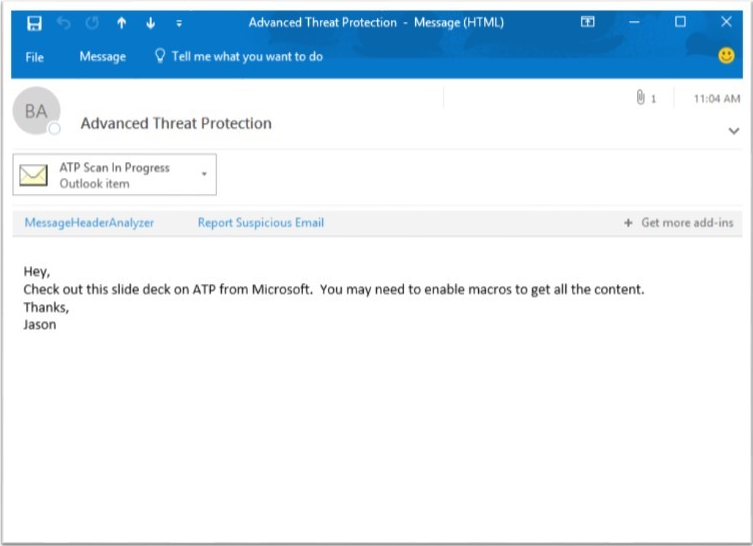The width and height of the screenshot is (753, 546).
Task: Go to previous item with up arrow
Action: coord(121,23)
